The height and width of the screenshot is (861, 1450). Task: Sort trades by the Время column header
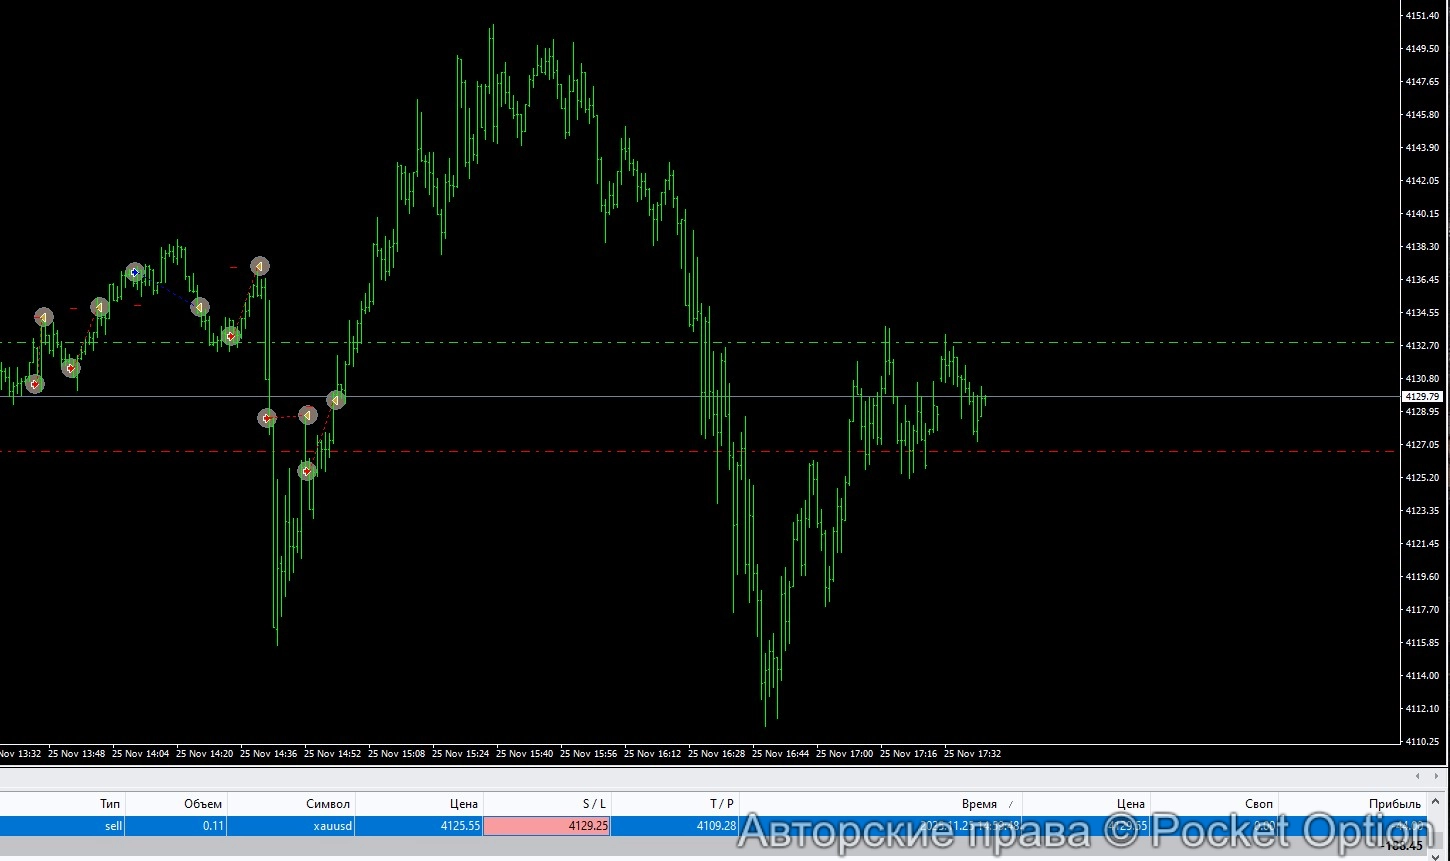pyautogui.click(x=979, y=804)
